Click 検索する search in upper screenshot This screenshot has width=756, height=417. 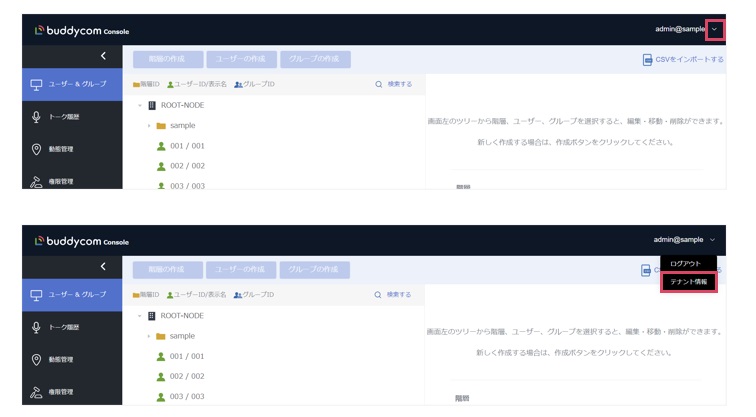(x=393, y=84)
